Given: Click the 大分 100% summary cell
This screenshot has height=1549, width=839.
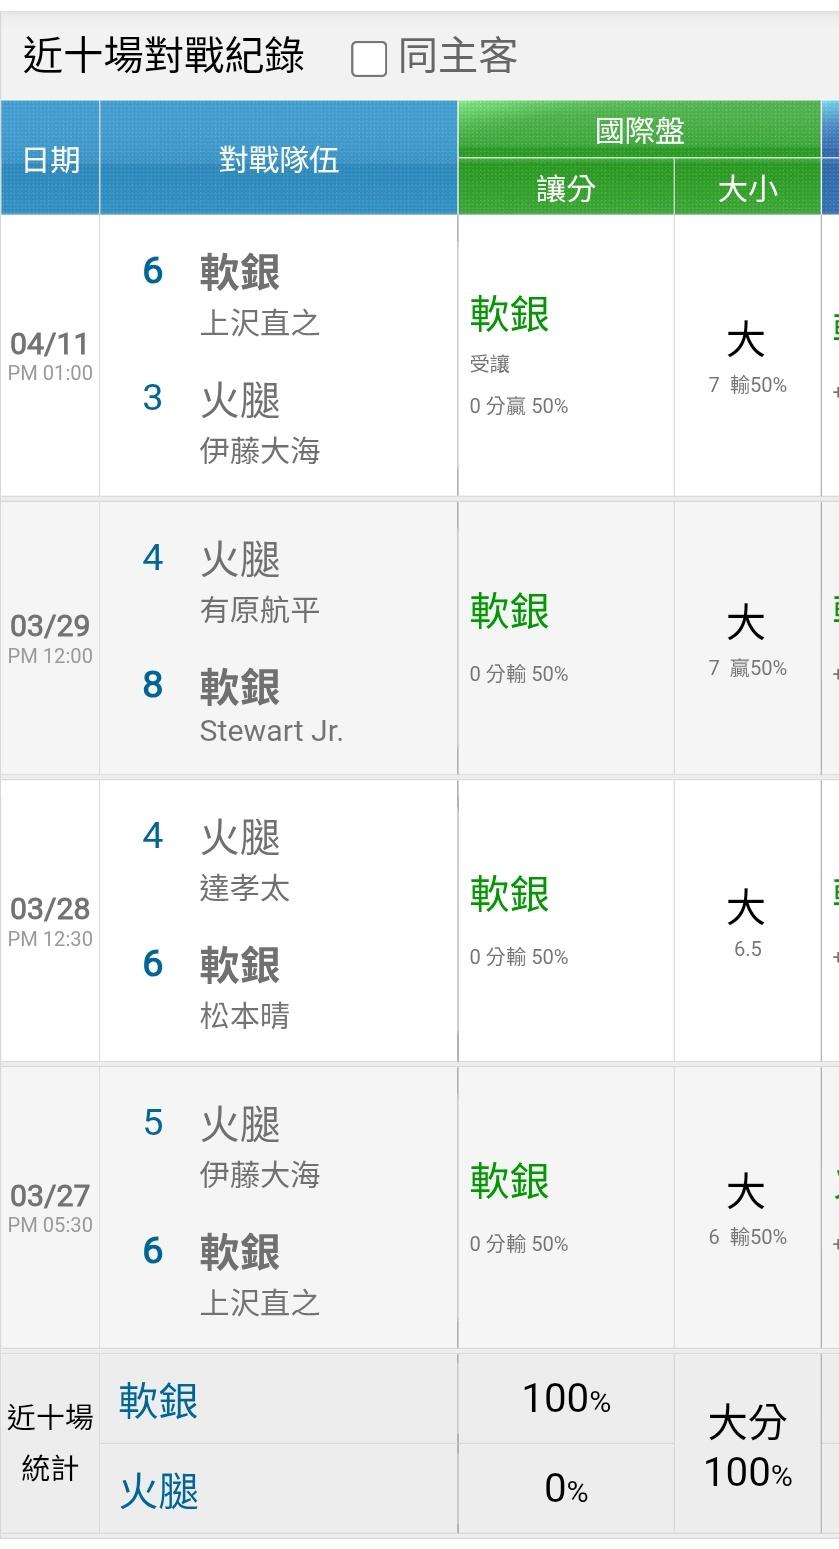Looking at the screenshot, I should (x=747, y=1446).
